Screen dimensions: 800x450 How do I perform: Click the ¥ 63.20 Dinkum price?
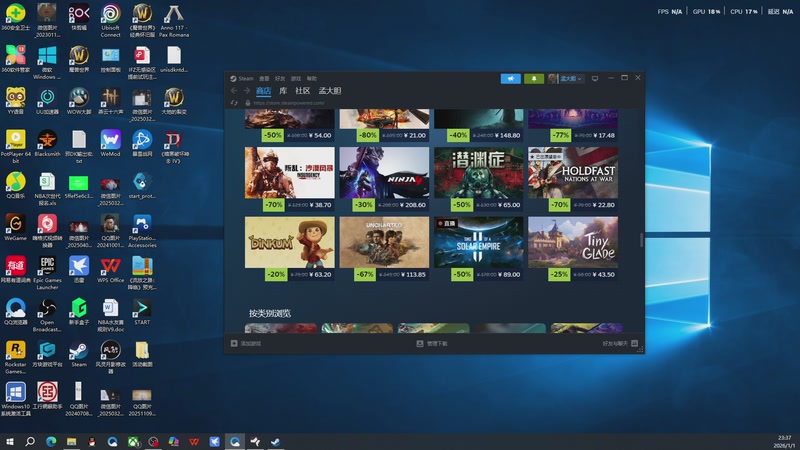[320, 274]
